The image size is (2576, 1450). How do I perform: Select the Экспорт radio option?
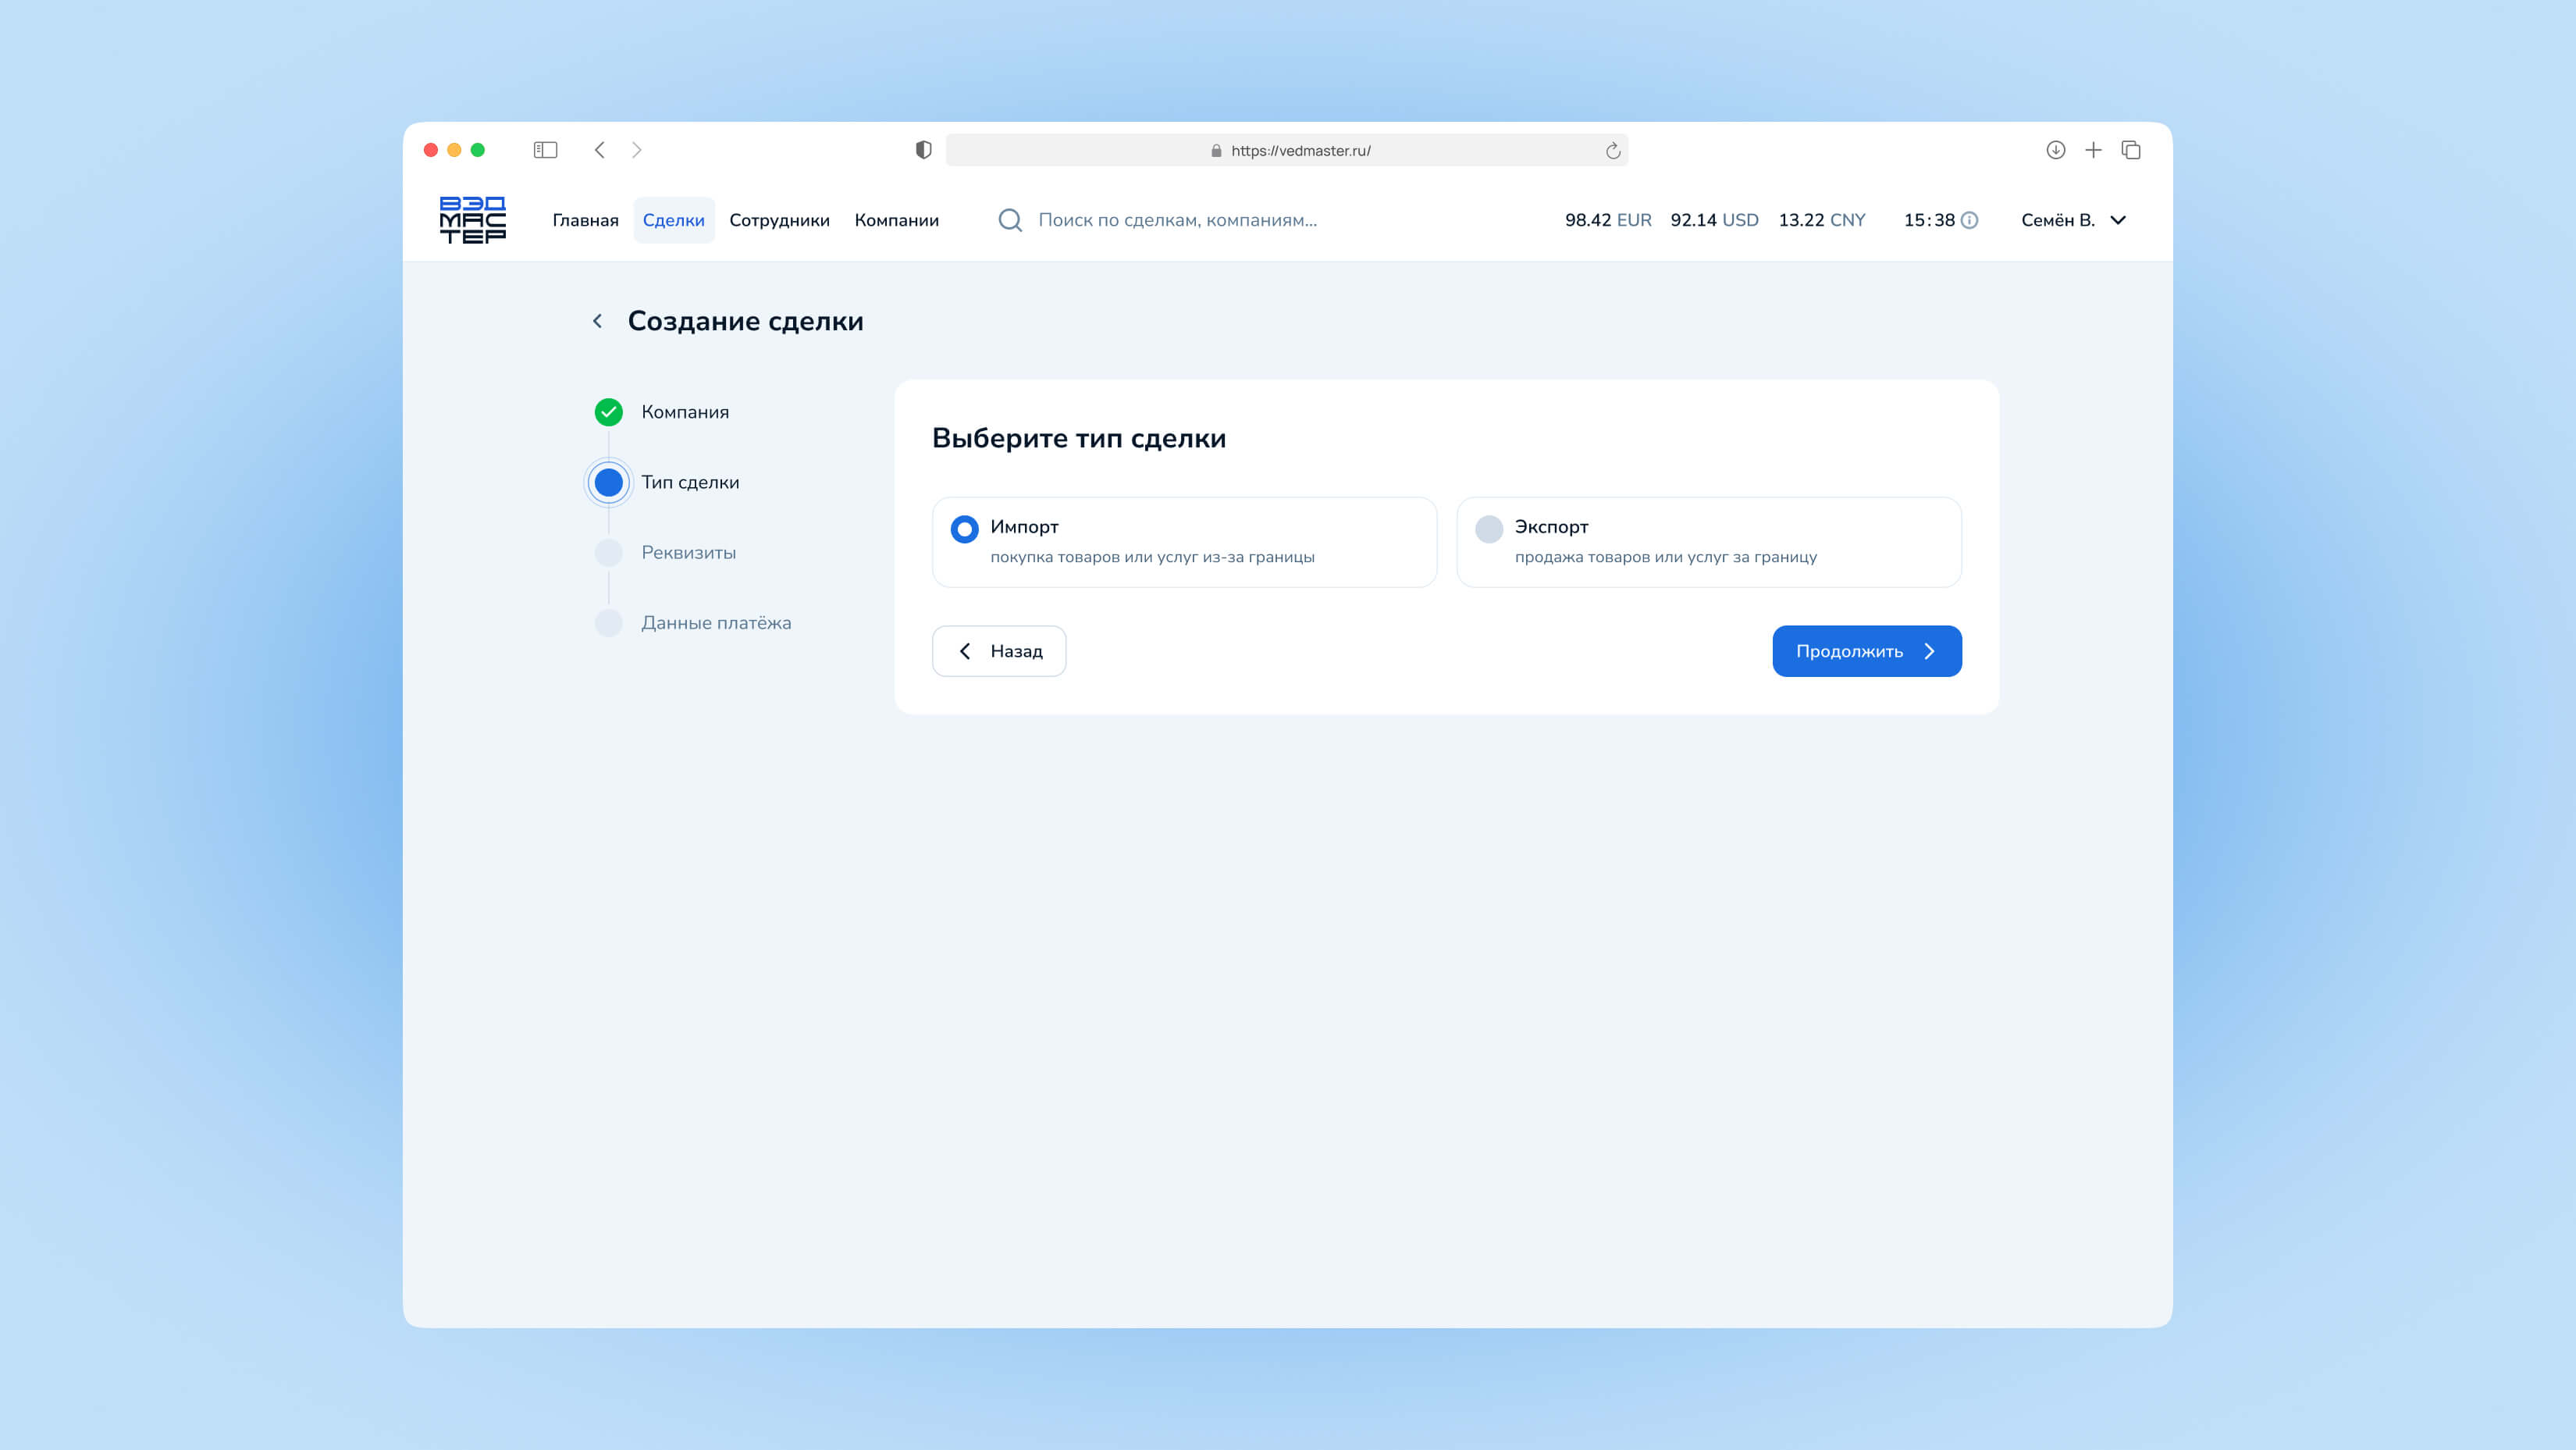(x=1488, y=529)
